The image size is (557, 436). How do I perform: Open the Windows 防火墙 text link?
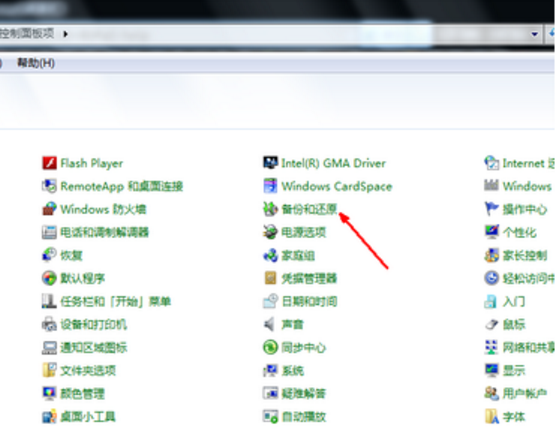[103, 209]
